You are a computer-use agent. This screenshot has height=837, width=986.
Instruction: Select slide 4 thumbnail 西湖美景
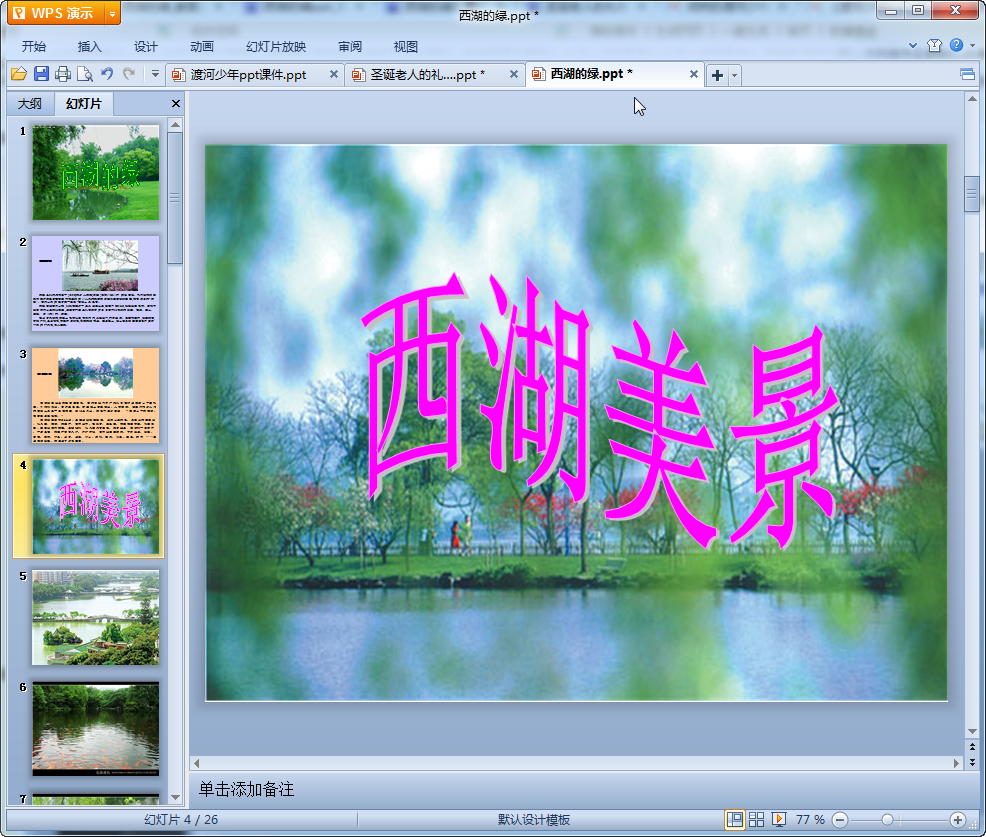[x=96, y=506]
